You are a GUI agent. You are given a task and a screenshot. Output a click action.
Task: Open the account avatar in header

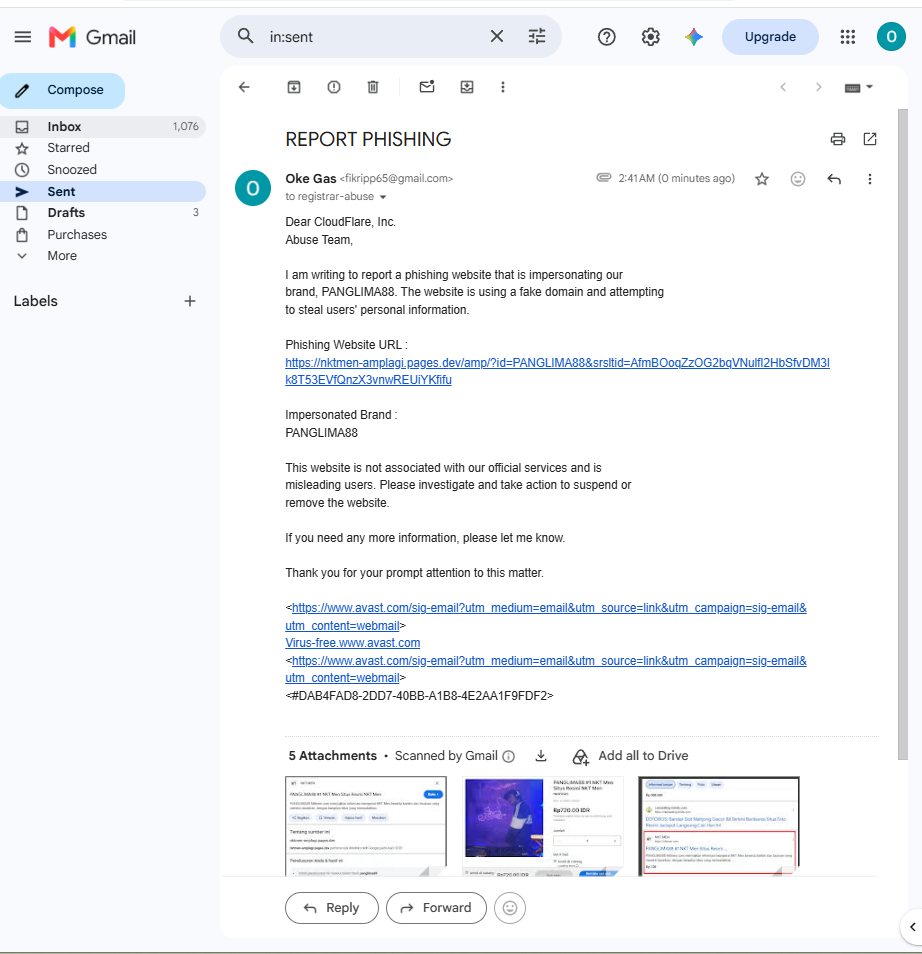(x=891, y=37)
